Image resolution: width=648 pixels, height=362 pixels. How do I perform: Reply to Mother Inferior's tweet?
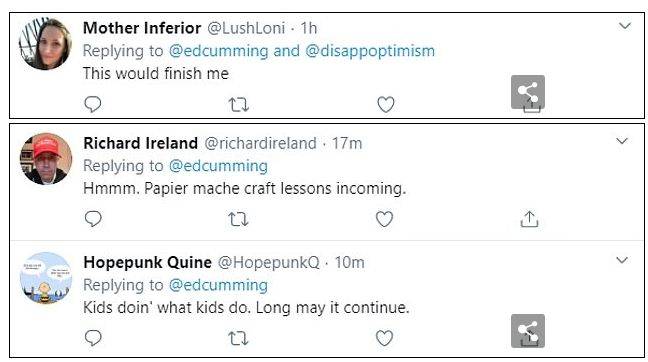pyautogui.click(x=93, y=104)
